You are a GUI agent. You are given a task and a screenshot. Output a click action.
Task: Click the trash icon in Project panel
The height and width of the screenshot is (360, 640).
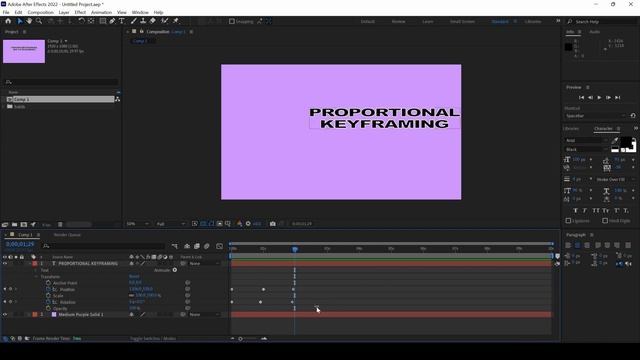60,224
